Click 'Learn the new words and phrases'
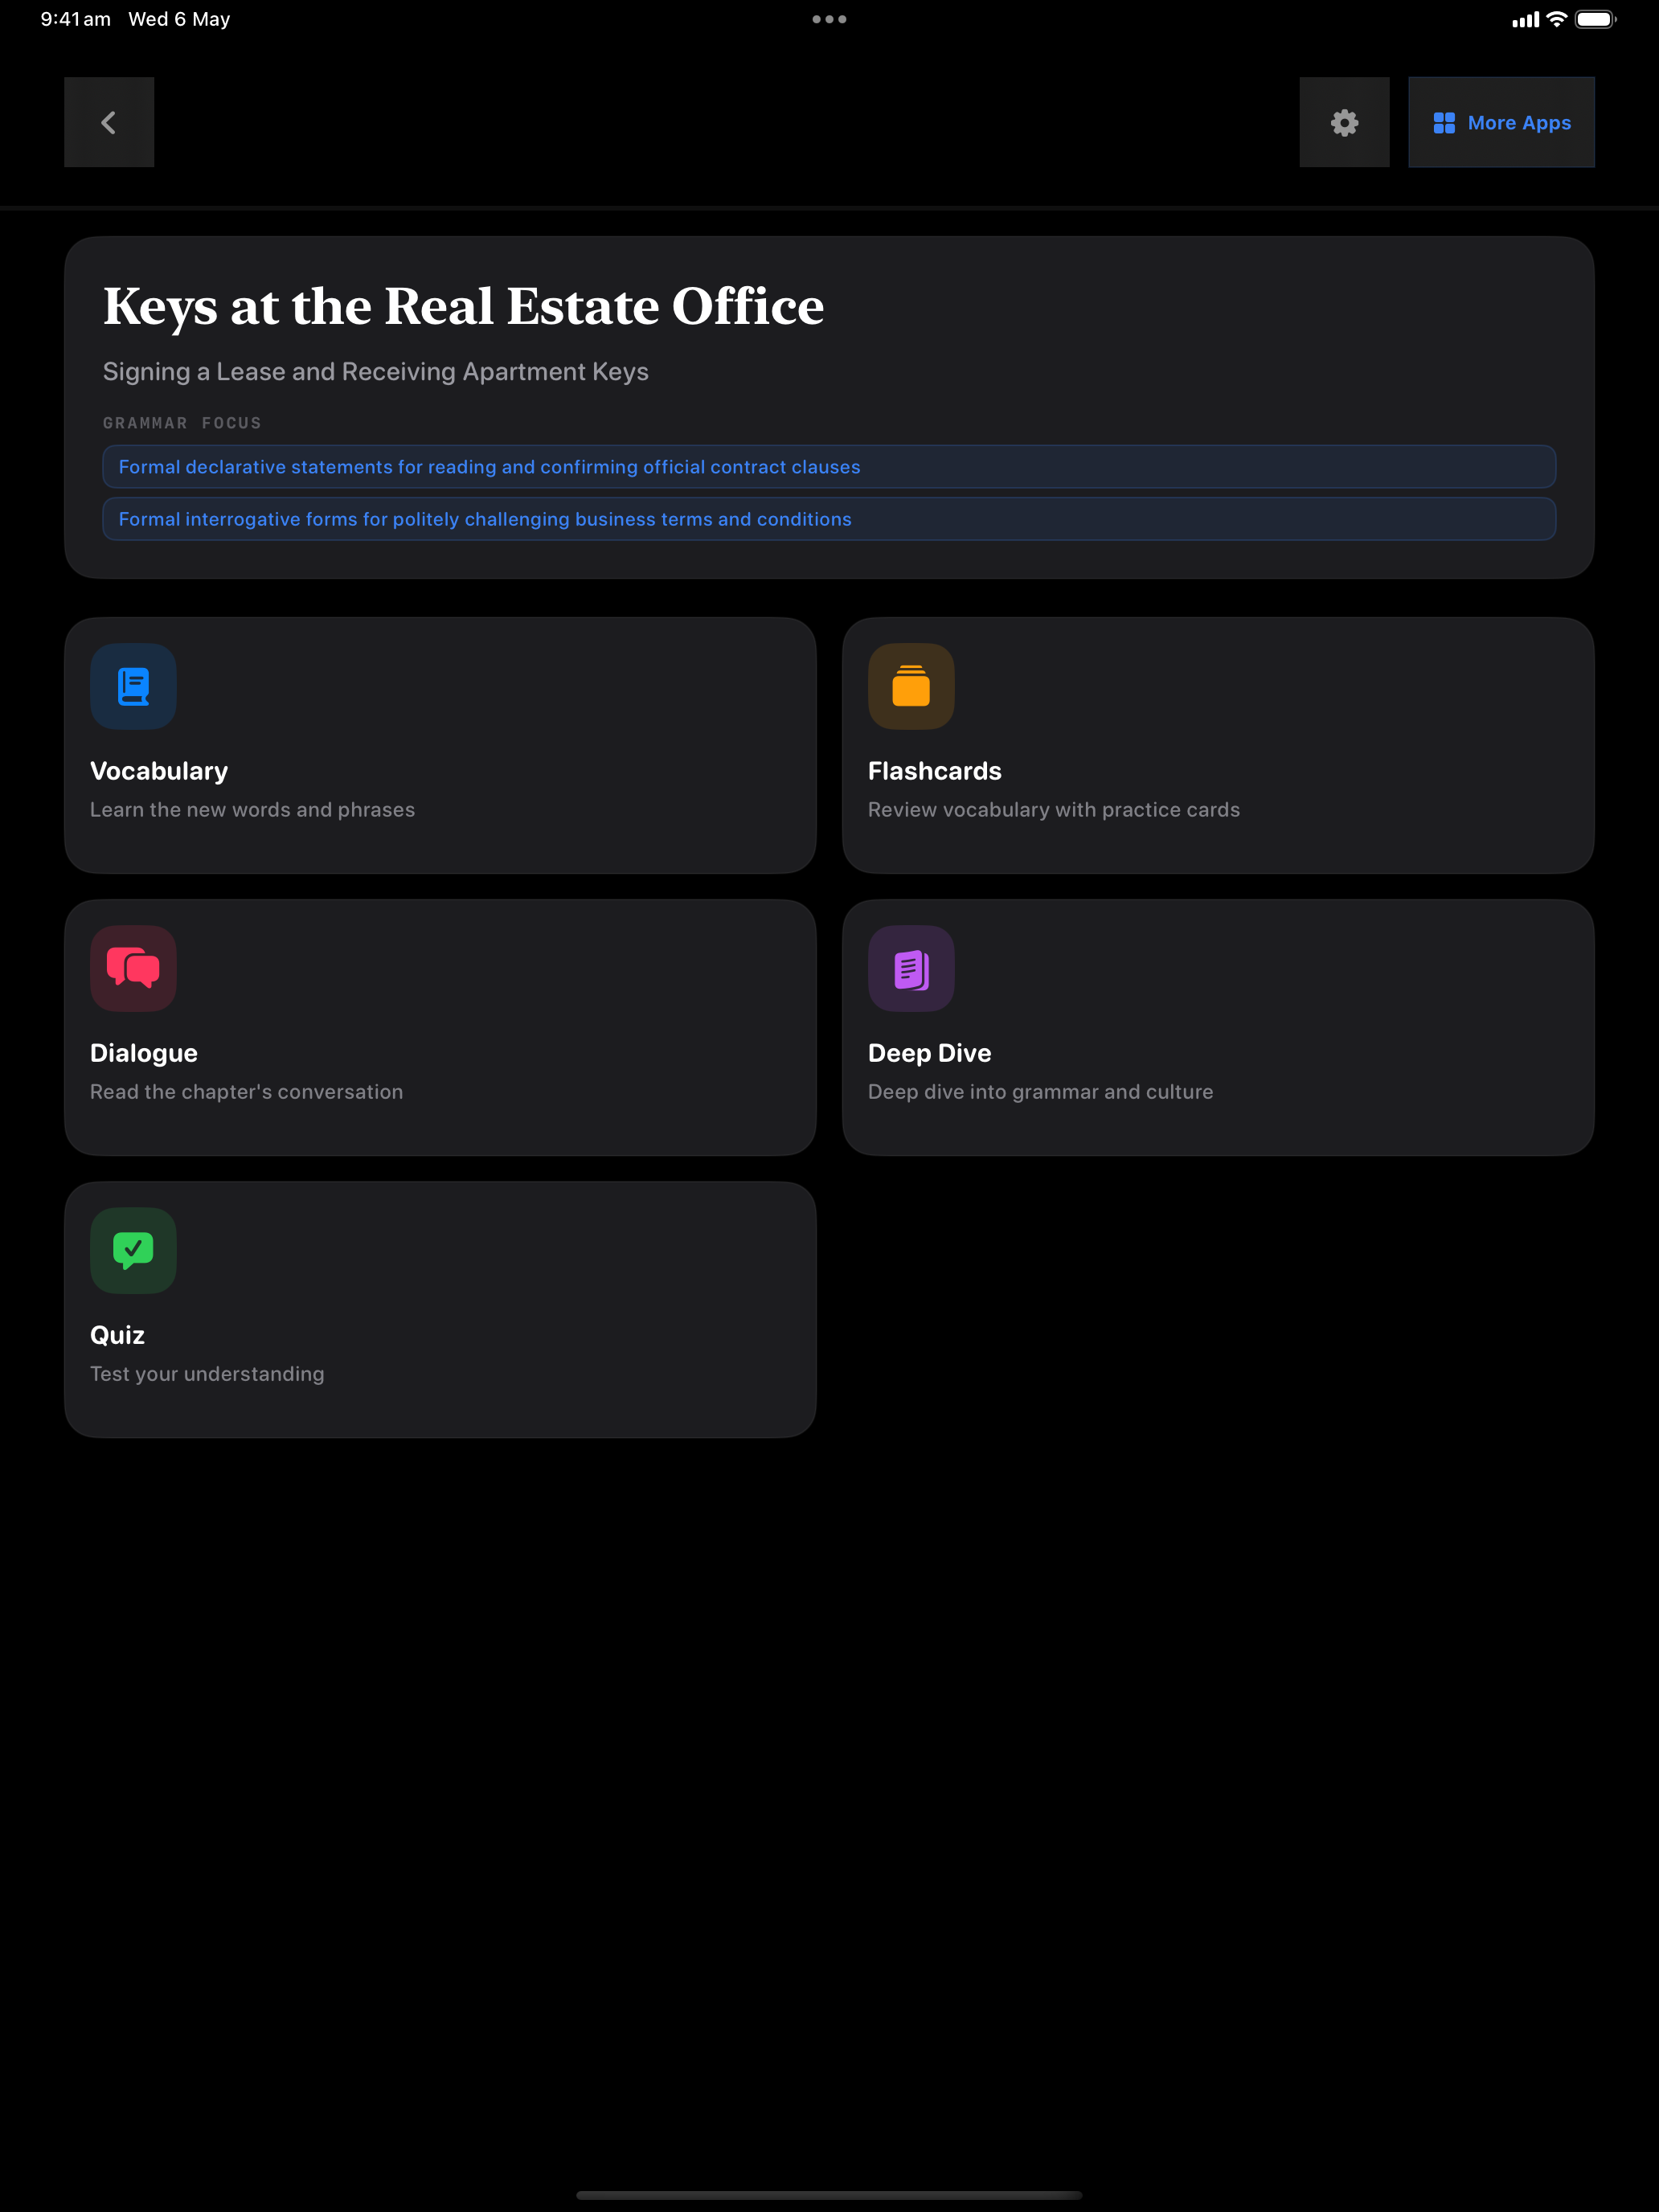Image resolution: width=1659 pixels, height=2212 pixels. (x=252, y=810)
